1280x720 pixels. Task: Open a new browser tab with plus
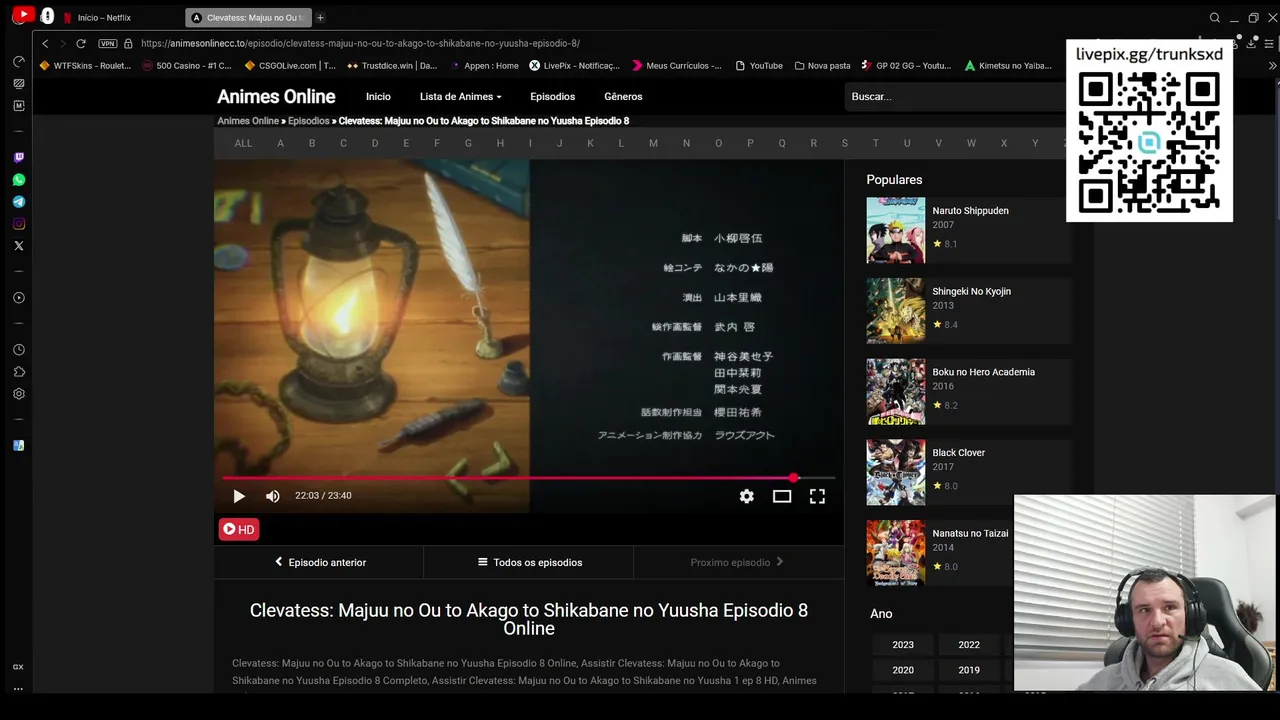point(320,17)
